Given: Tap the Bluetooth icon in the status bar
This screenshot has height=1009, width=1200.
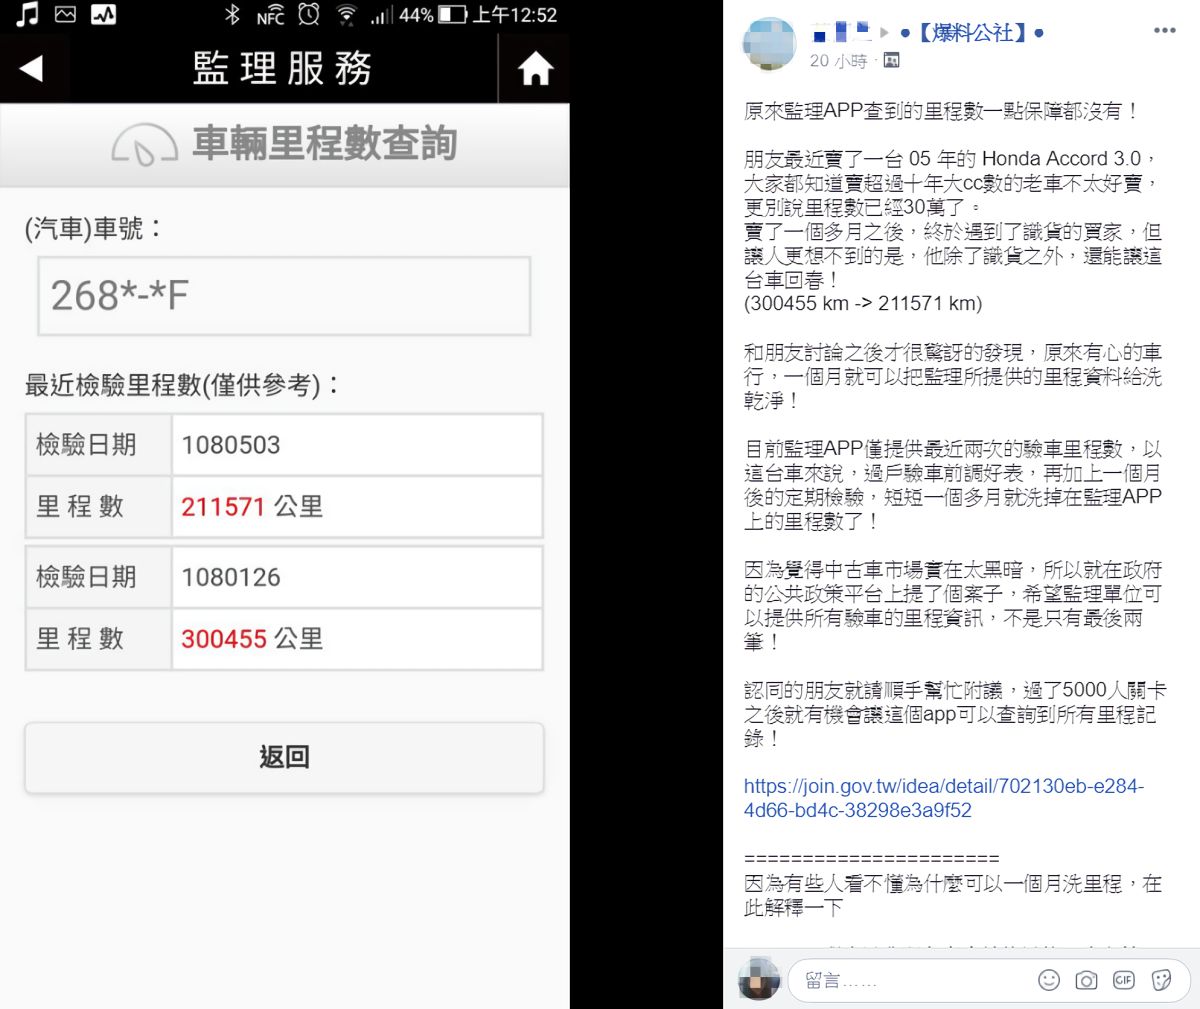Looking at the screenshot, I should 231,15.
